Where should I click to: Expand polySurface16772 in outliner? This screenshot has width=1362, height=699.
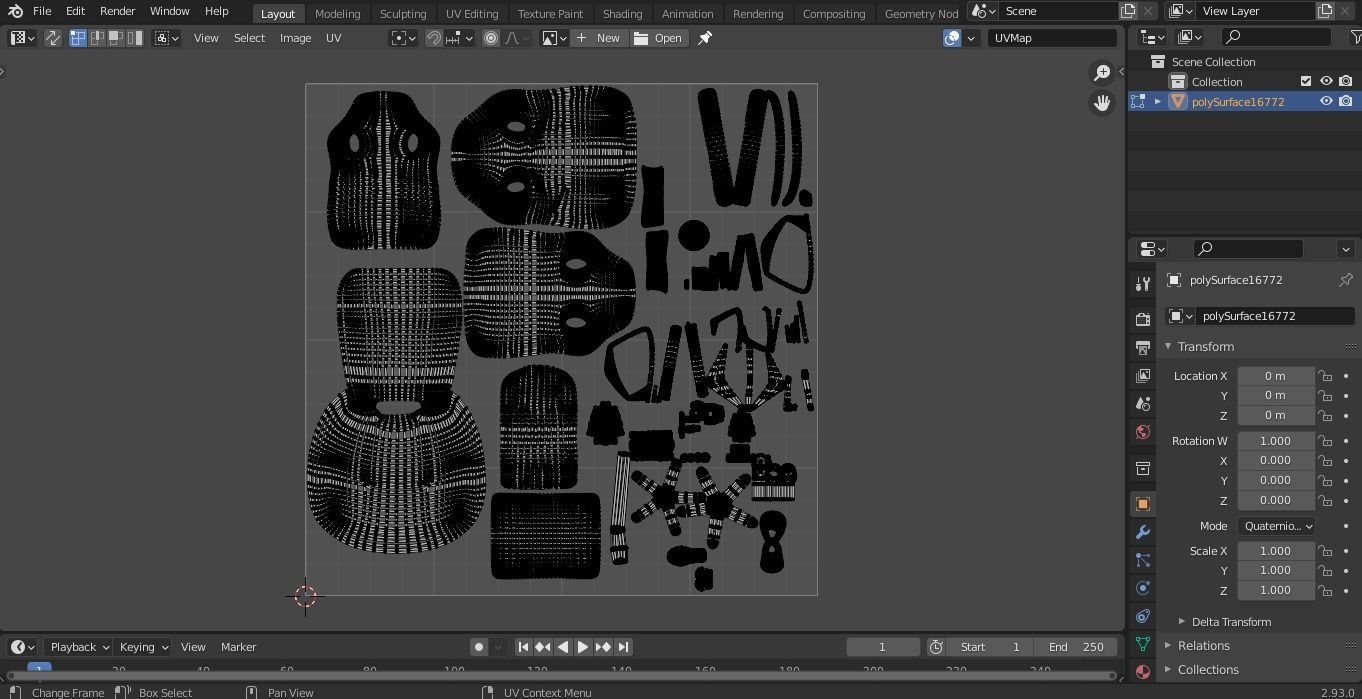coord(1158,101)
